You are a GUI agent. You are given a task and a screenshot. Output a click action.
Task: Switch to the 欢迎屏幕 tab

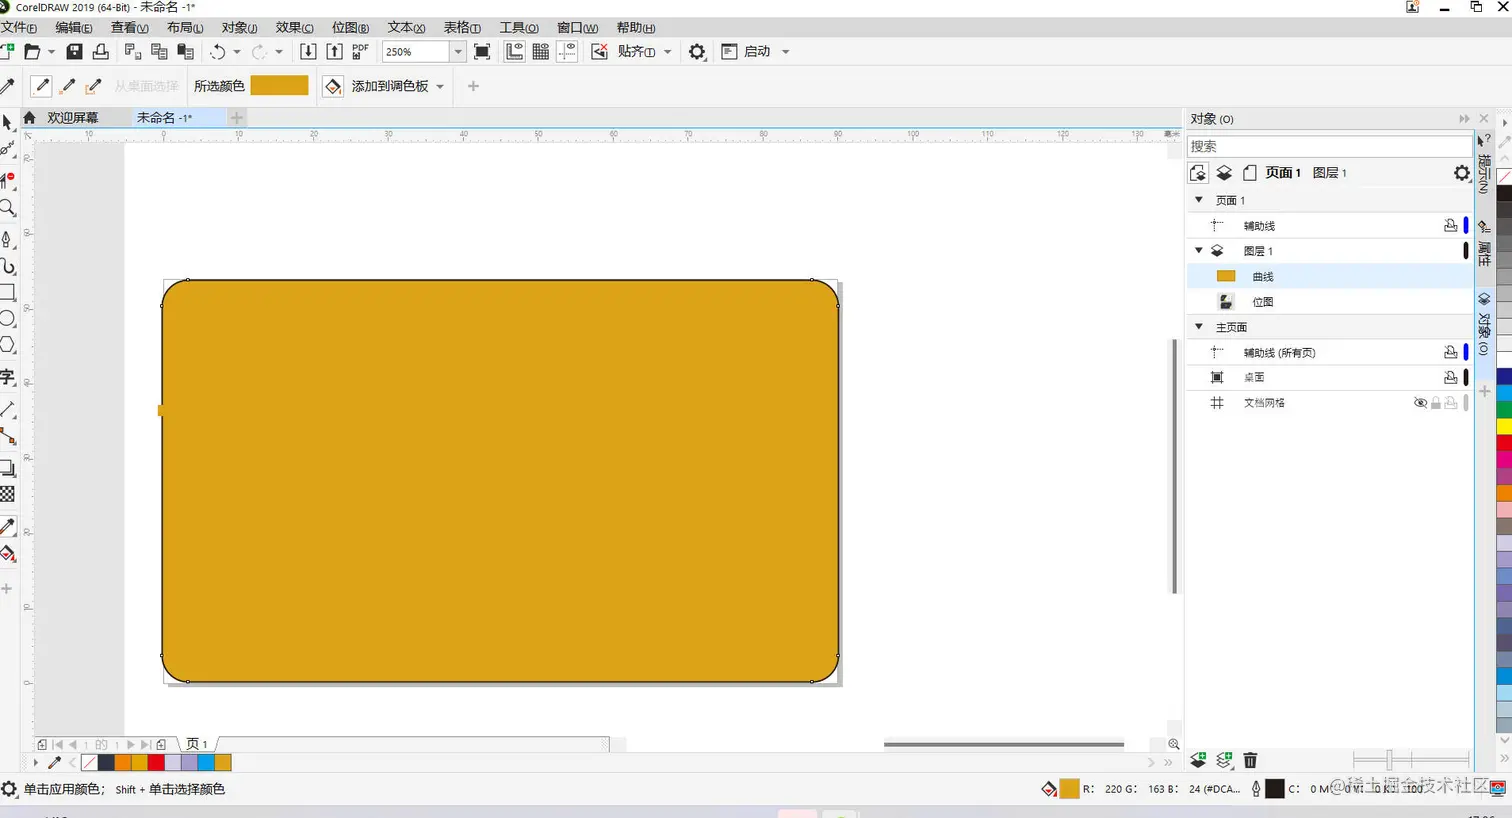(x=73, y=118)
